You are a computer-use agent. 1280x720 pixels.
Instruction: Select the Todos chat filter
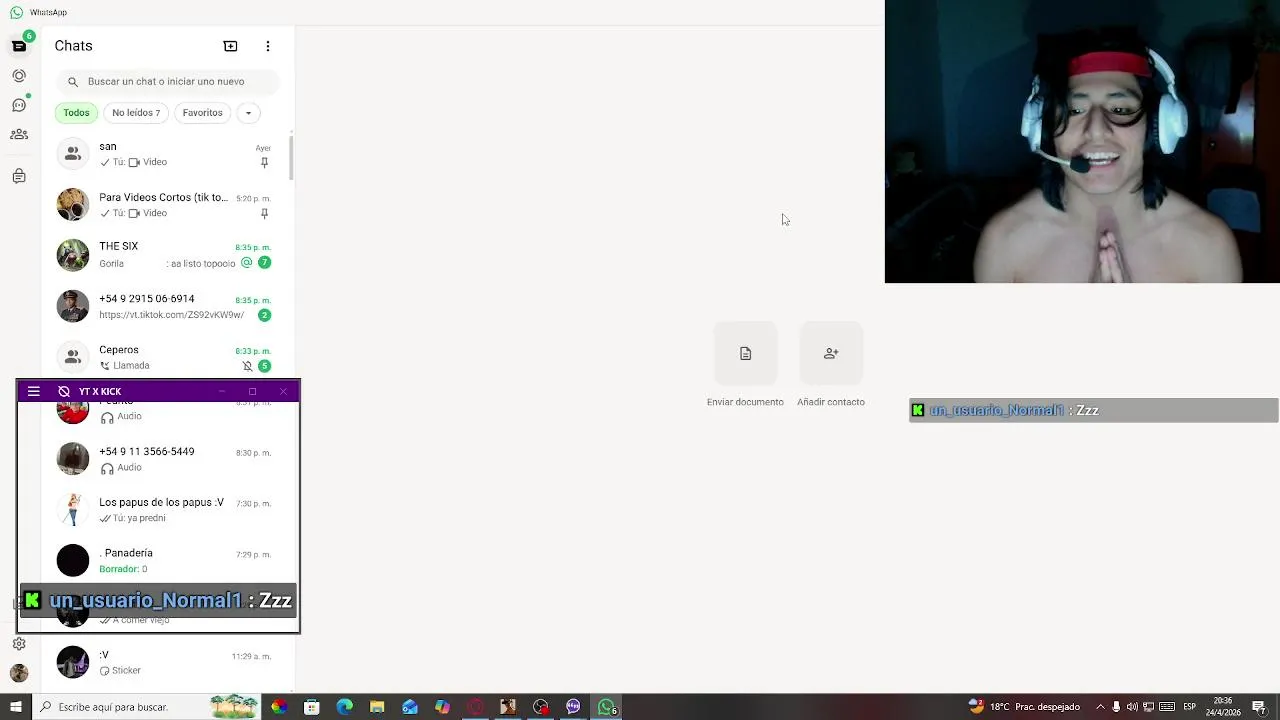(x=76, y=113)
